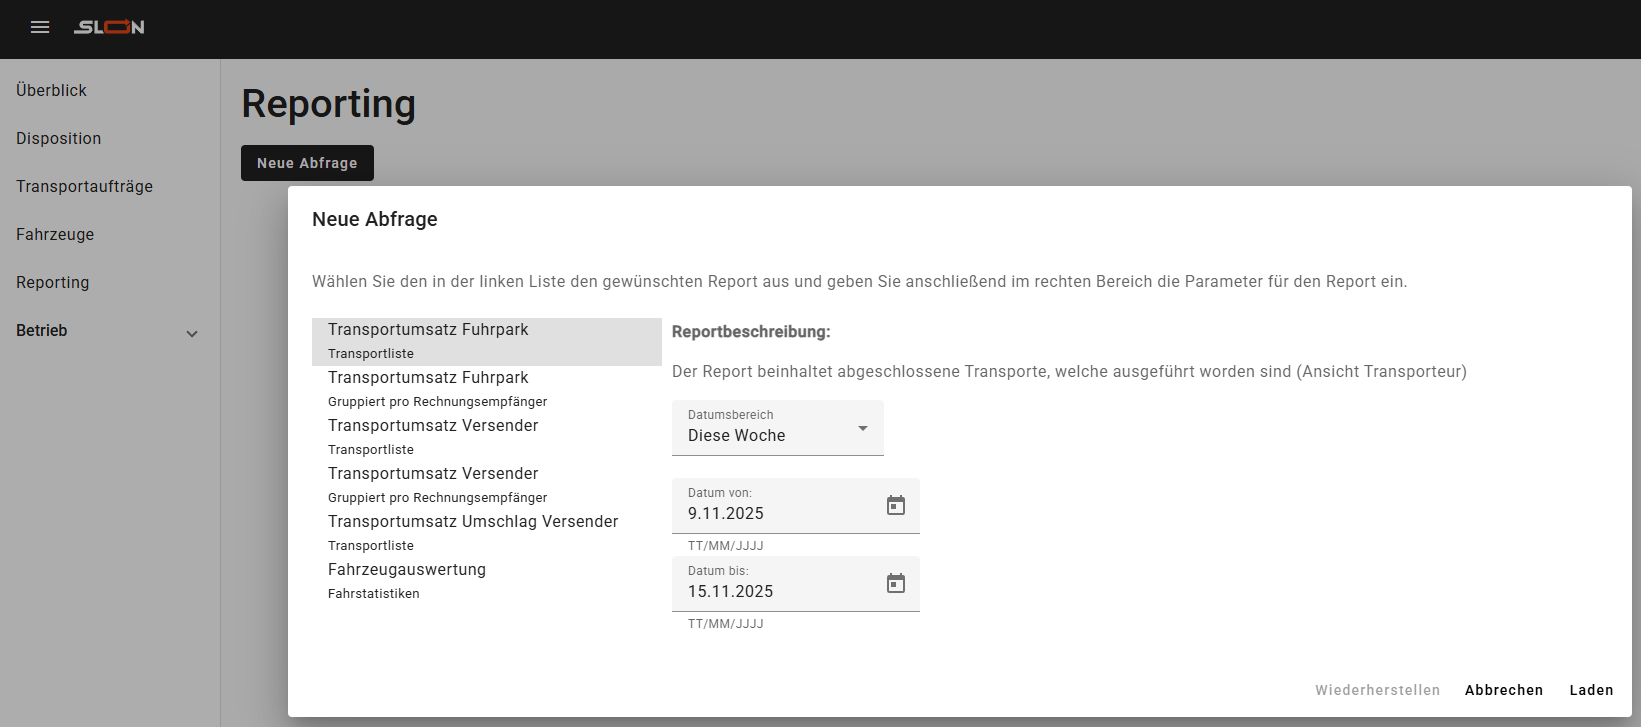Open Fahrzeuge in the sidebar
Screen dimensions: 1641x727
(55, 234)
